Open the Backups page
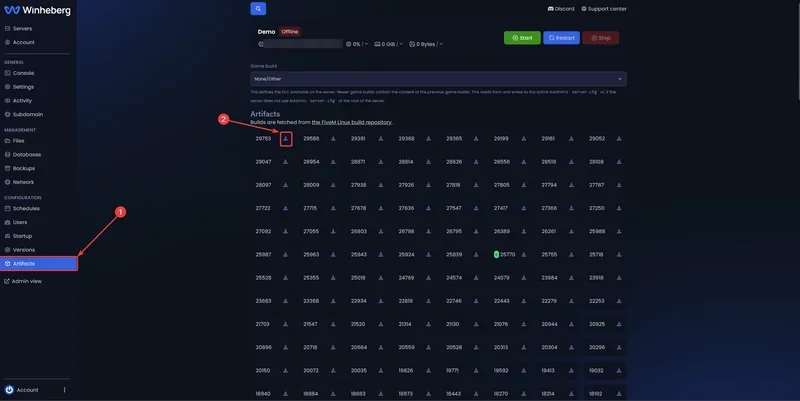Image resolution: width=800 pixels, height=401 pixels. coord(20,168)
